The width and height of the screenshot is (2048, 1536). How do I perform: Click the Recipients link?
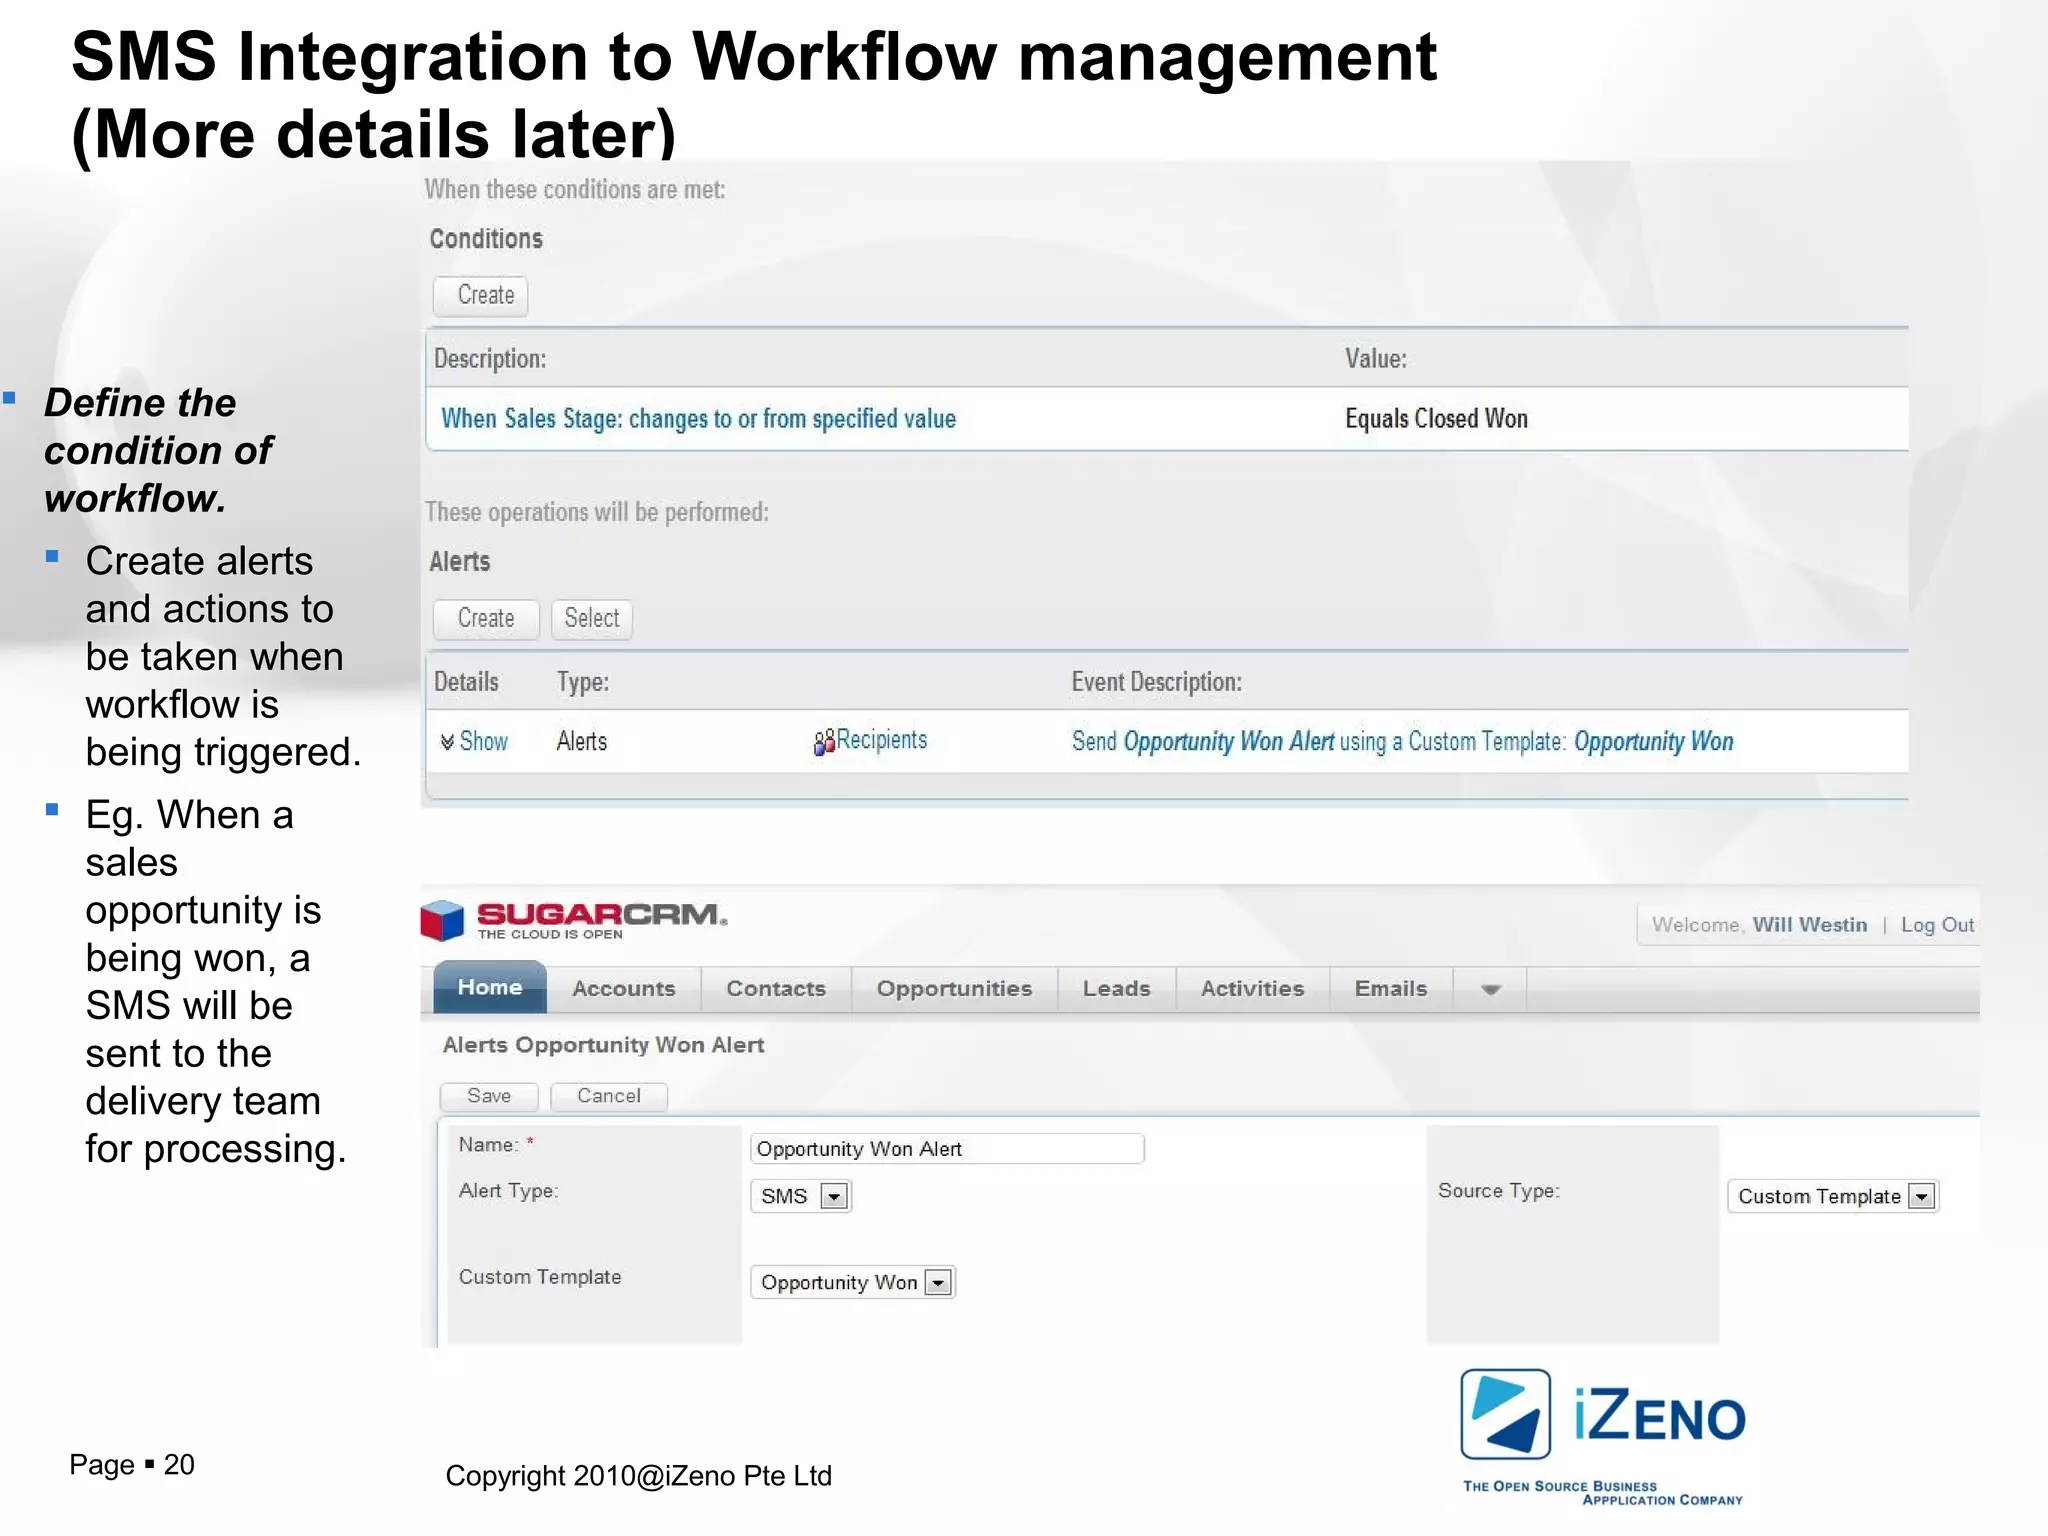coord(882,740)
